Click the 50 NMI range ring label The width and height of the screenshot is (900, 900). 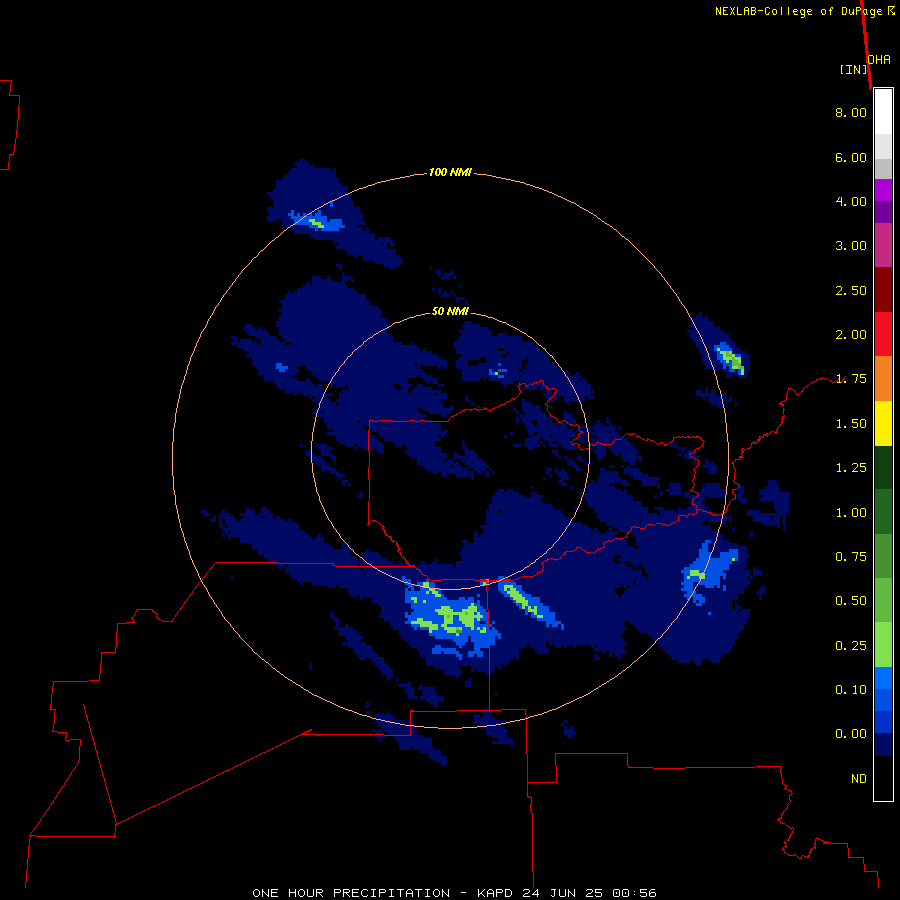tap(450, 311)
